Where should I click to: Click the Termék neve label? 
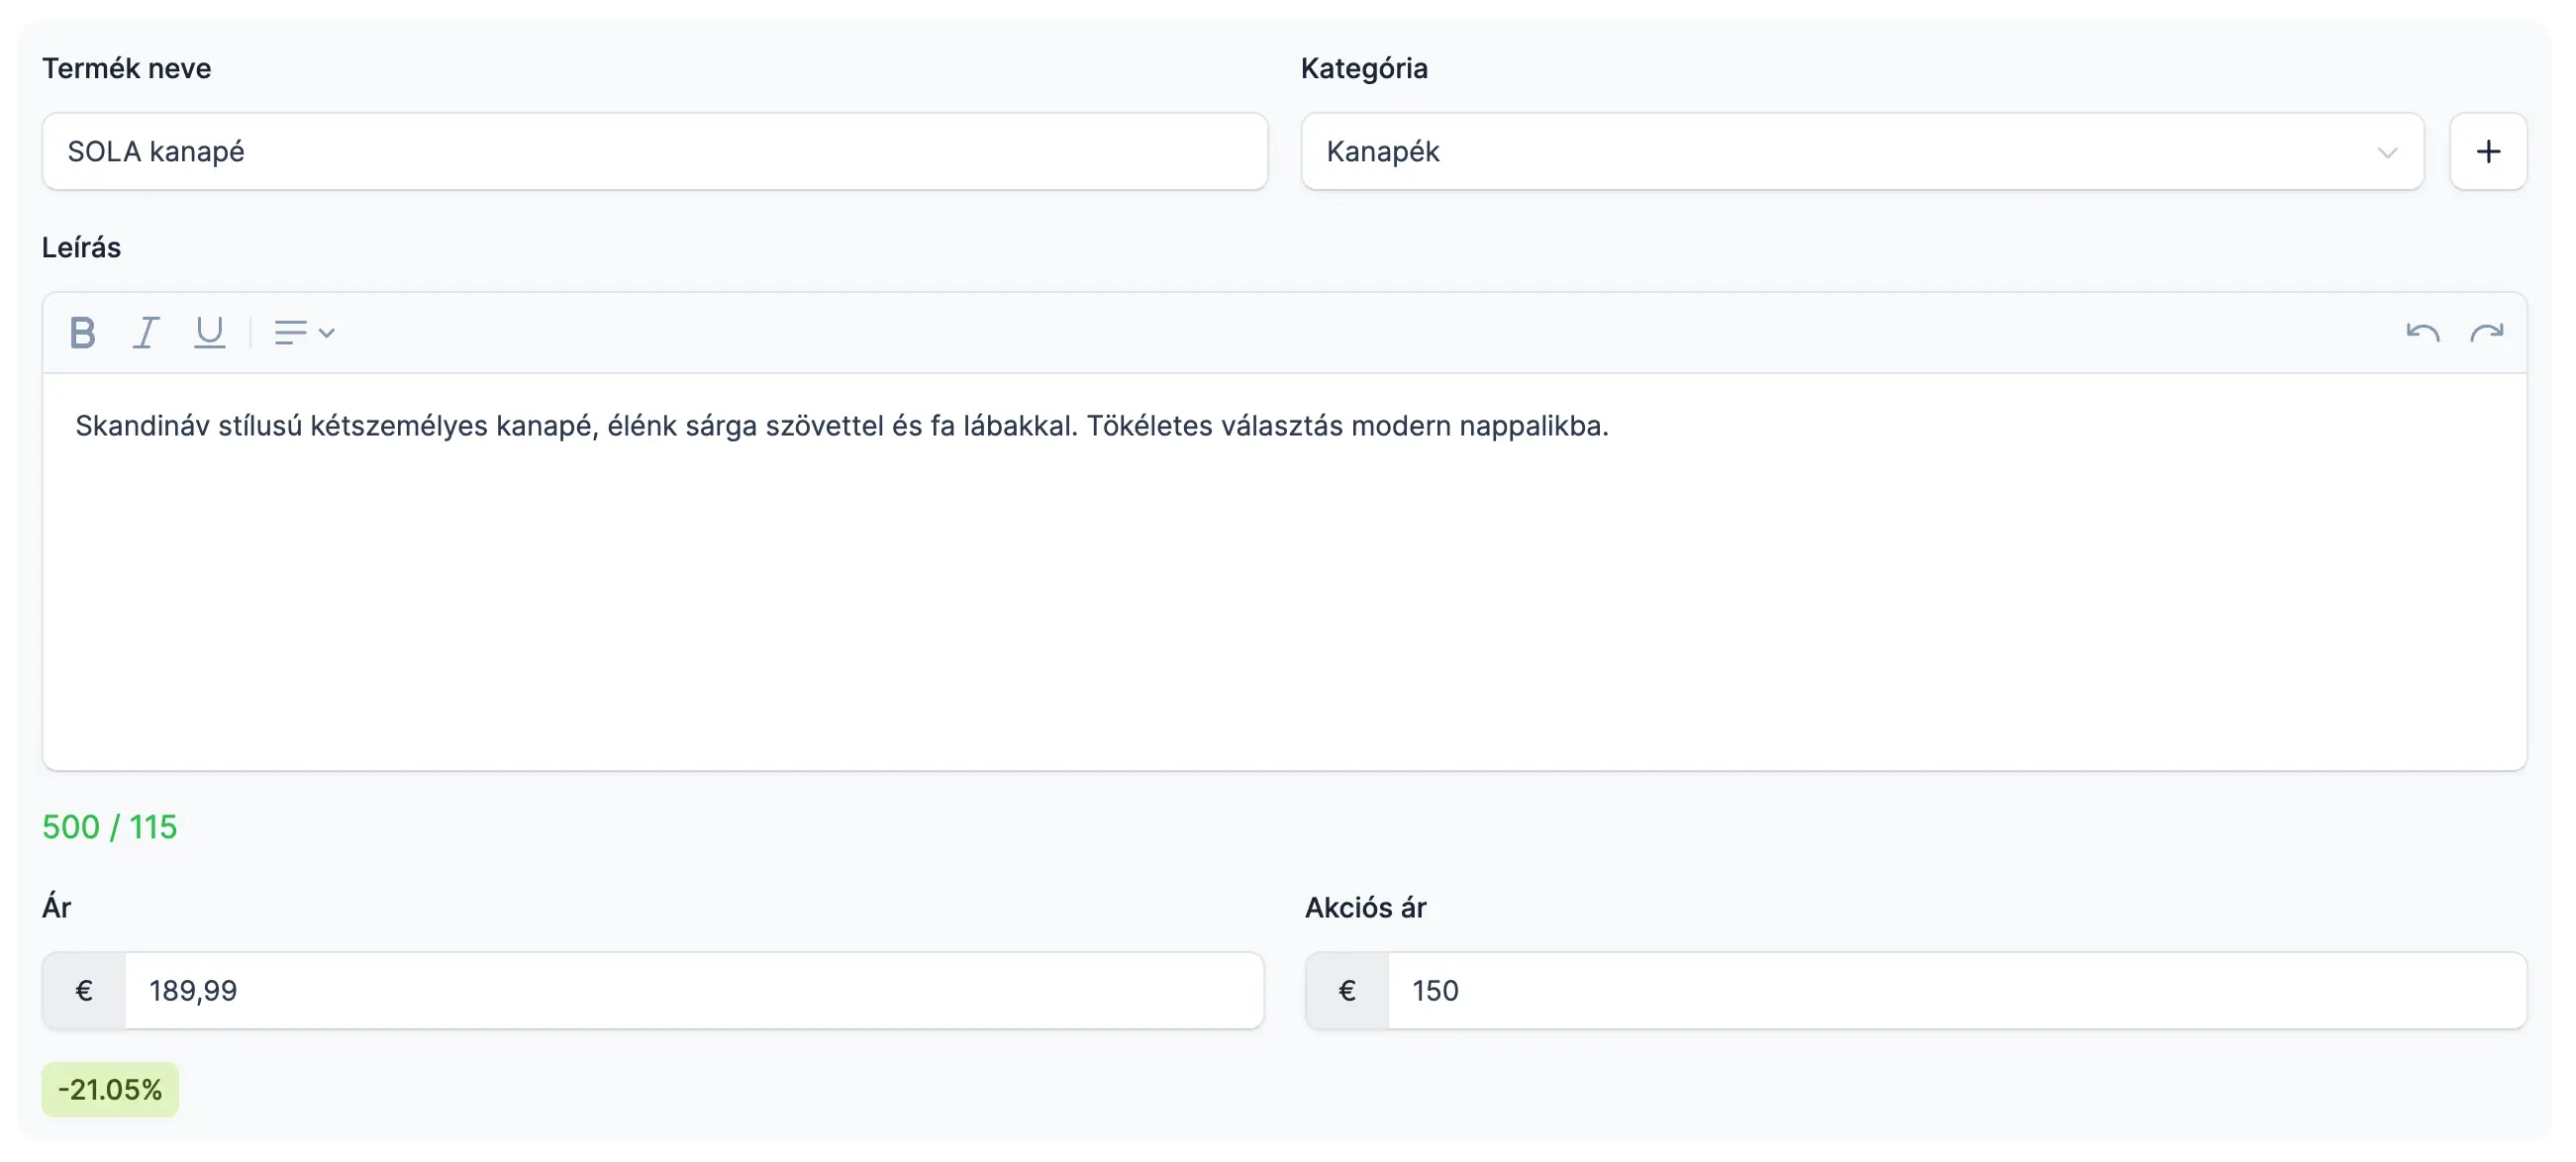126,68
